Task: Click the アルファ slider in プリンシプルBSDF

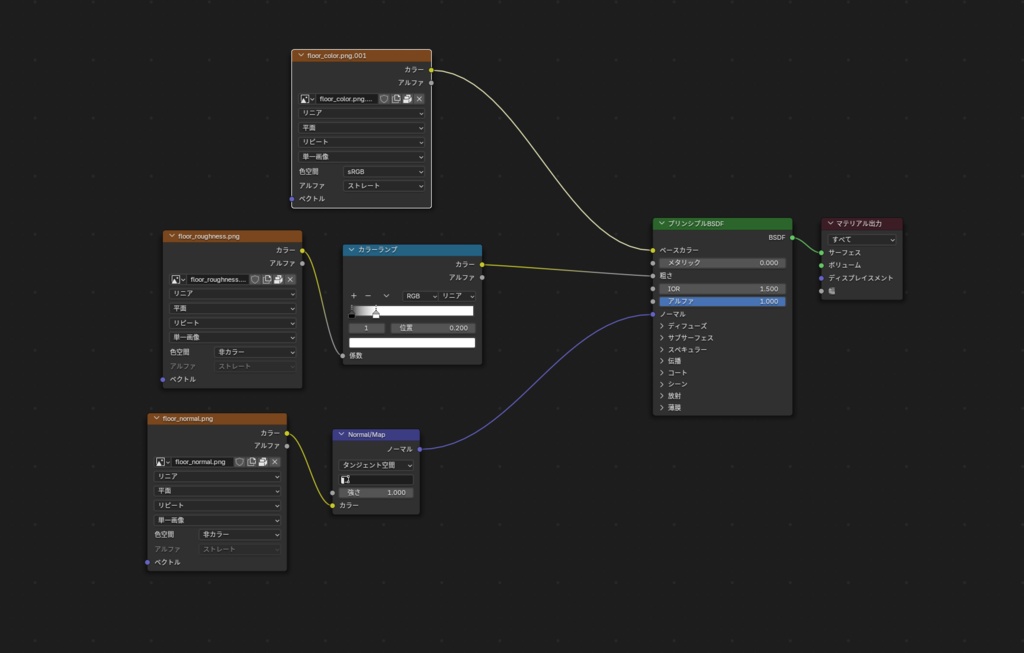Action: [x=722, y=302]
